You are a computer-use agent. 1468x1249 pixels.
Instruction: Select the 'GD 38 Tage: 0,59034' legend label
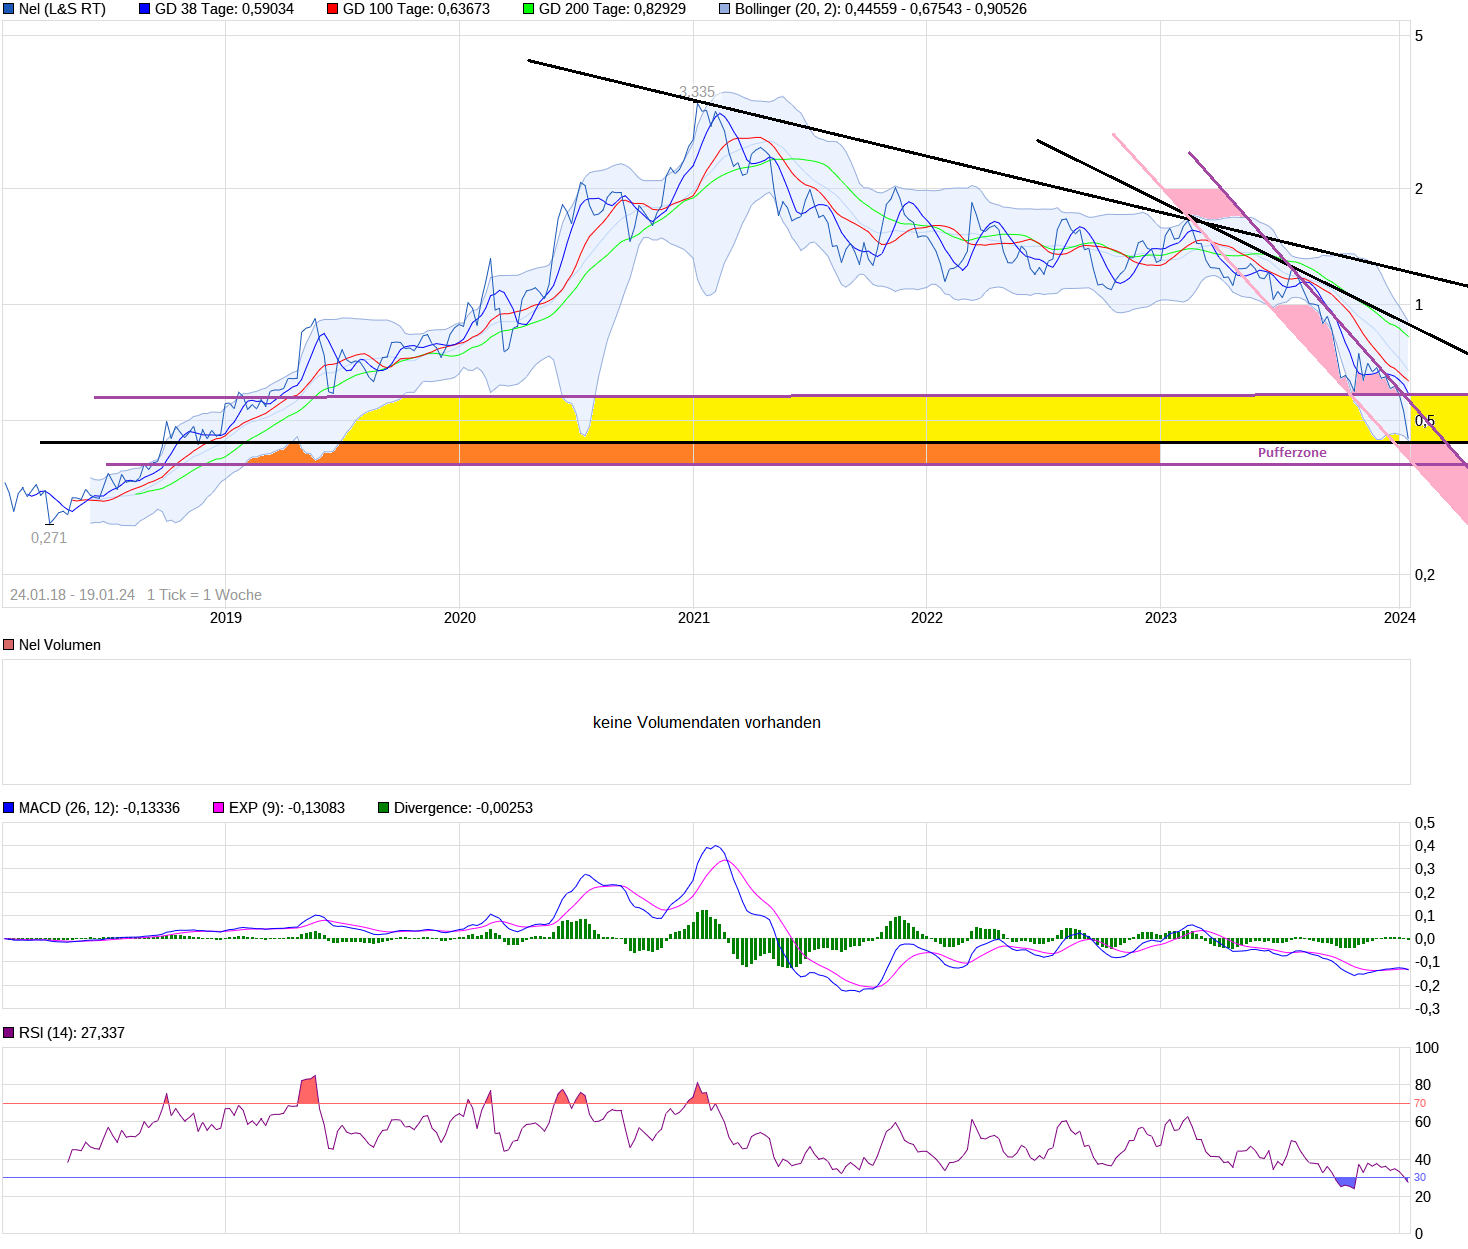tap(224, 9)
